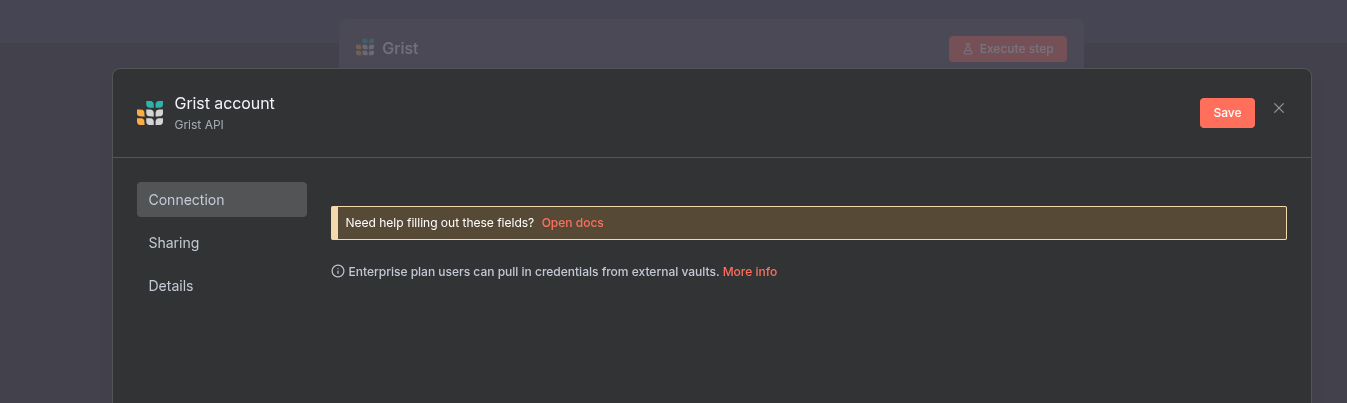The image size is (1347, 403).
Task: Click the info circle icon beside Enterprise notice
Action: tap(338, 271)
